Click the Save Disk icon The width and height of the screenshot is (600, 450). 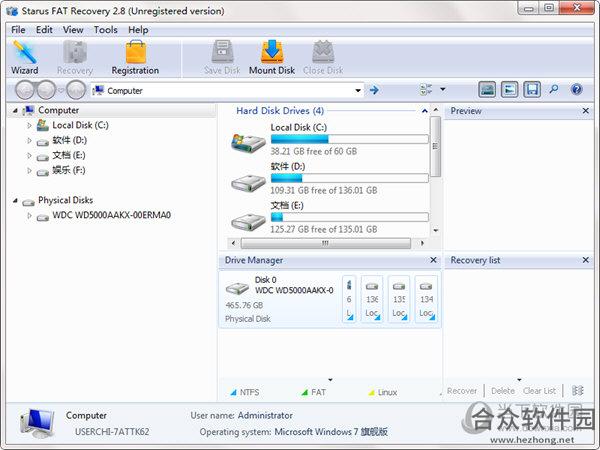pos(222,57)
